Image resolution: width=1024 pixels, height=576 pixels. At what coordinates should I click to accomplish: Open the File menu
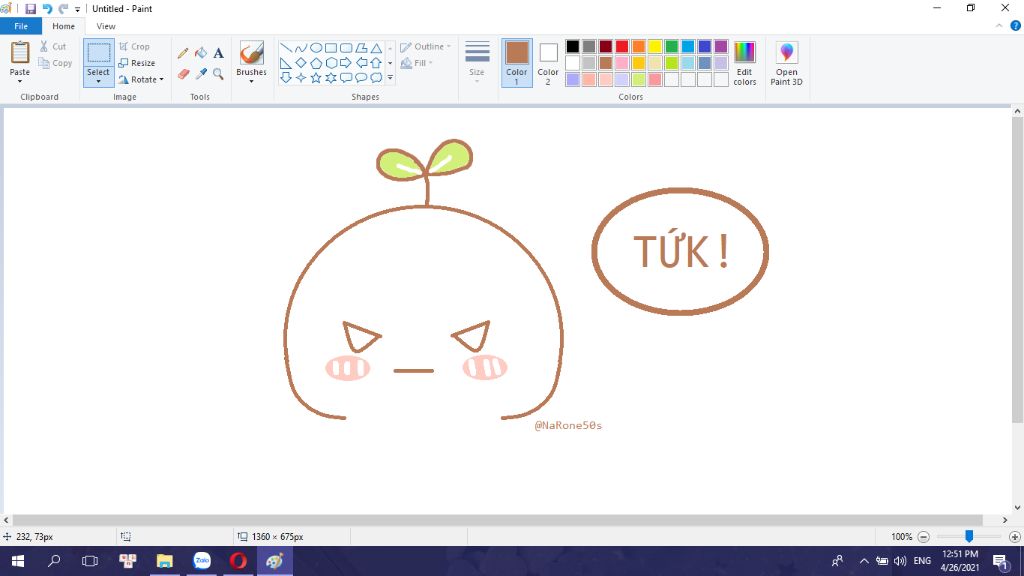[x=21, y=26]
